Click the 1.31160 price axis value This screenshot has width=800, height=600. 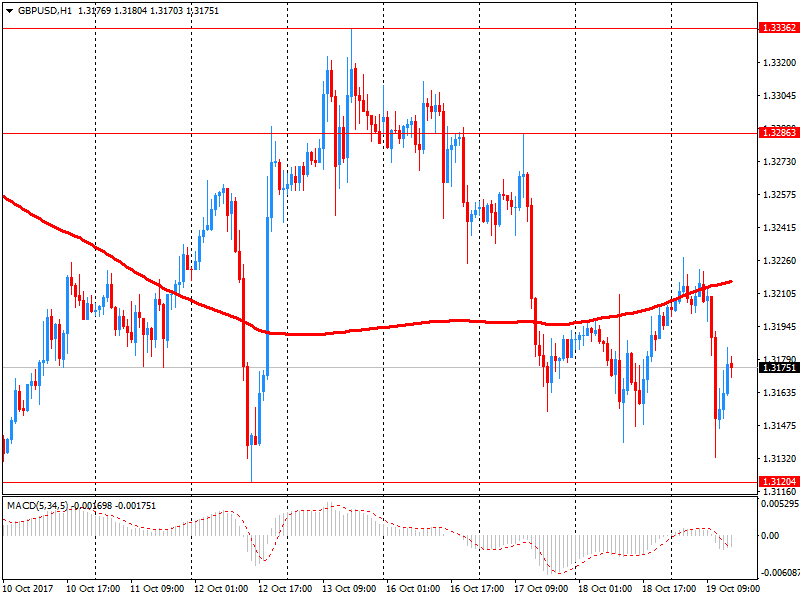pyautogui.click(x=780, y=492)
